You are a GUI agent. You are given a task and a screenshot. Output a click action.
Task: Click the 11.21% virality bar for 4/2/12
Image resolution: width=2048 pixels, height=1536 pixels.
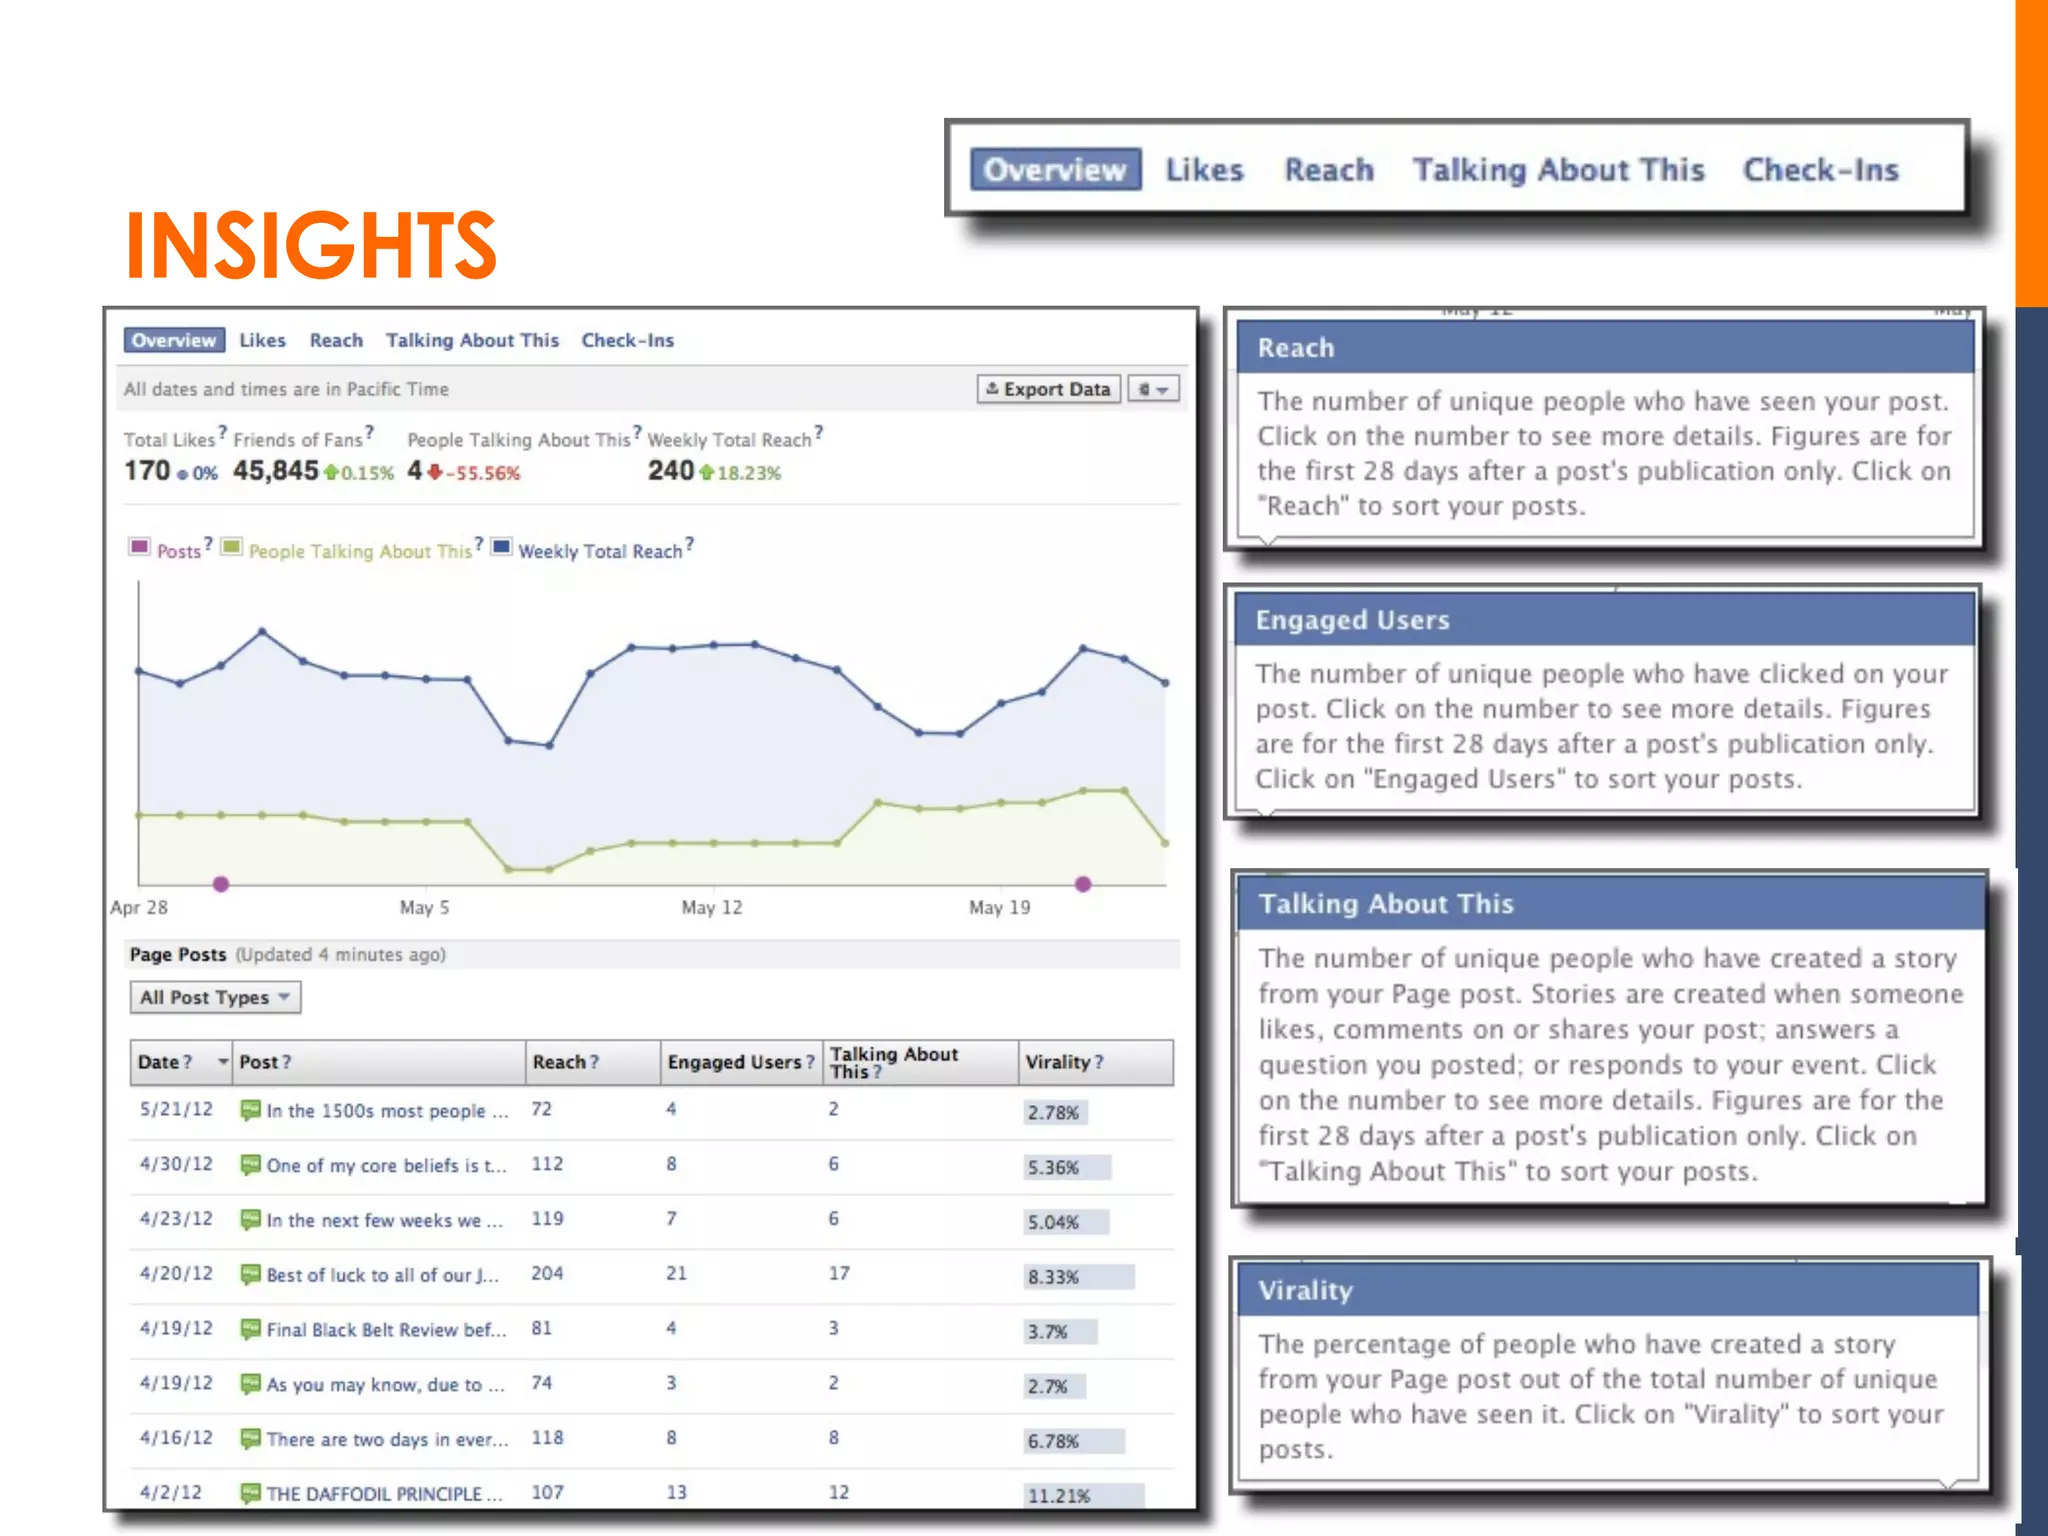tap(1084, 1496)
